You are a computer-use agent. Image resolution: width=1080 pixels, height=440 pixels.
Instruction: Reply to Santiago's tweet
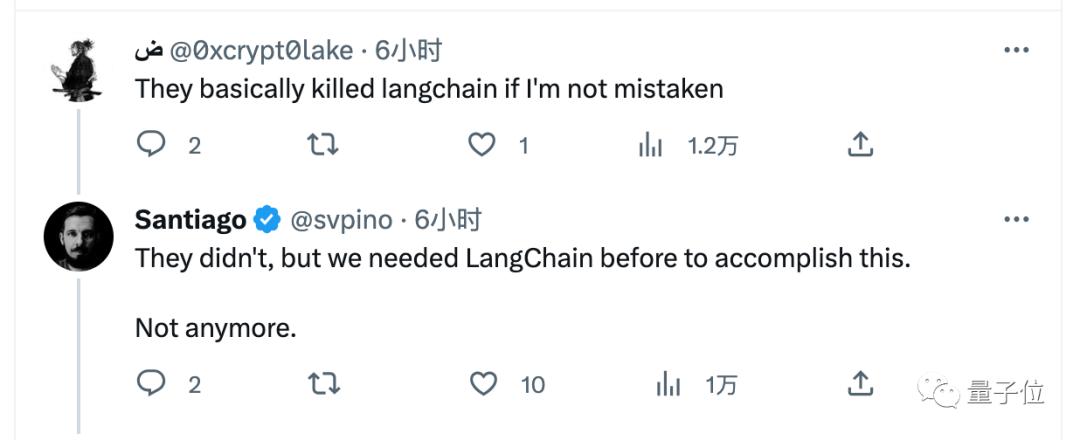(x=150, y=383)
